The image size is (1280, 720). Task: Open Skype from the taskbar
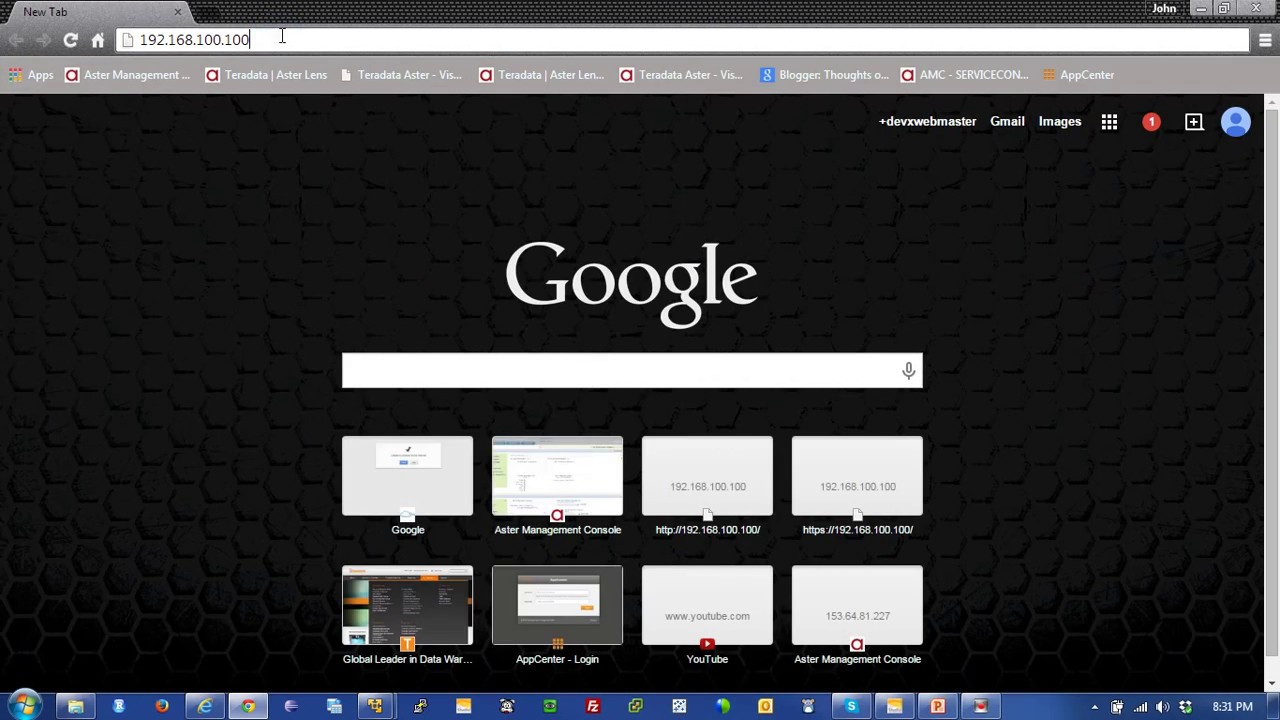[x=851, y=706]
